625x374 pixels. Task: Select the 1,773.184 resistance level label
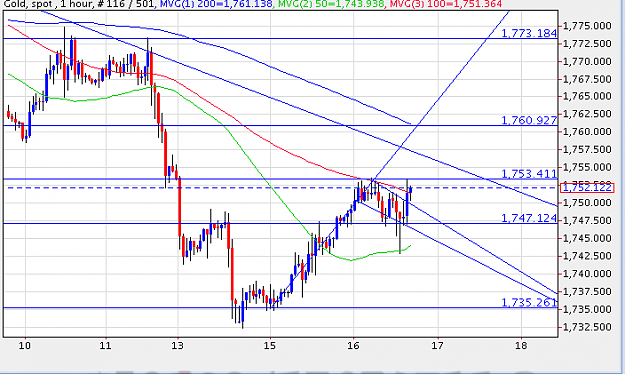point(529,33)
